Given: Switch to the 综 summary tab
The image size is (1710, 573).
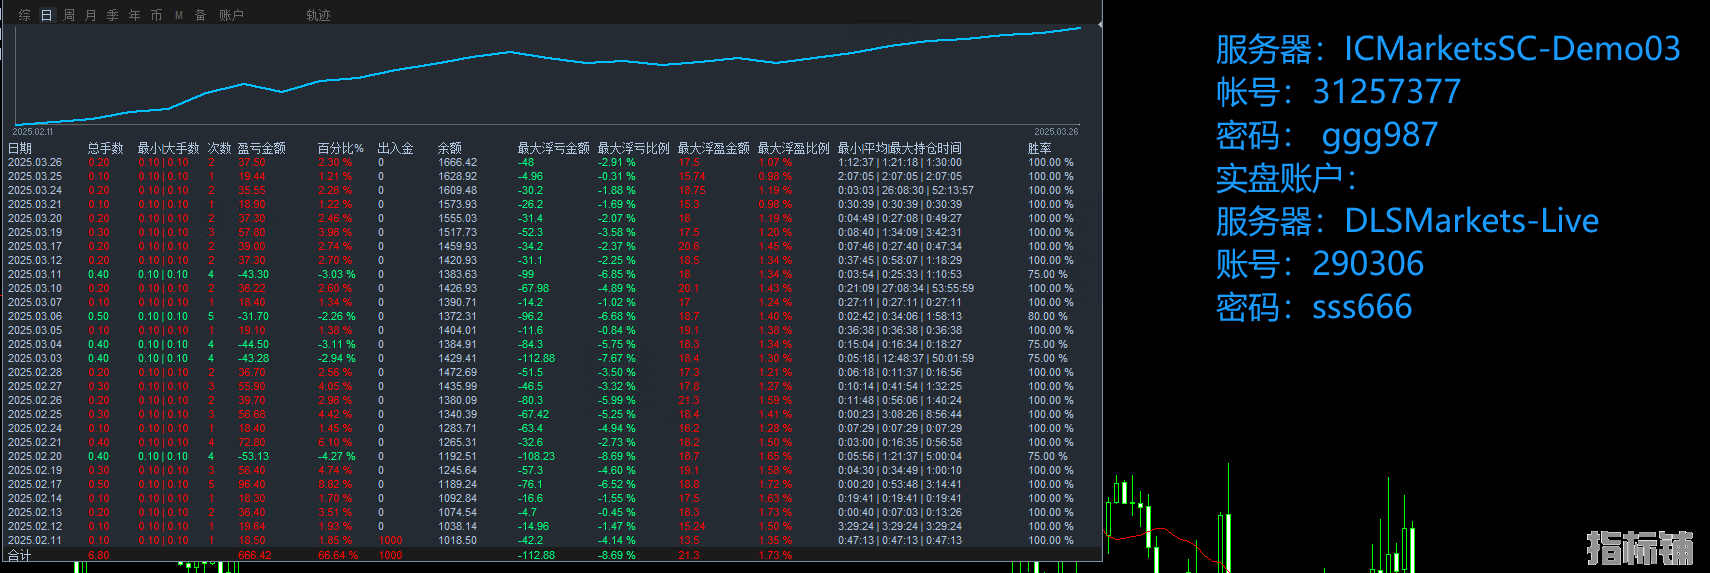Looking at the screenshot, I should tap(25, 15).
